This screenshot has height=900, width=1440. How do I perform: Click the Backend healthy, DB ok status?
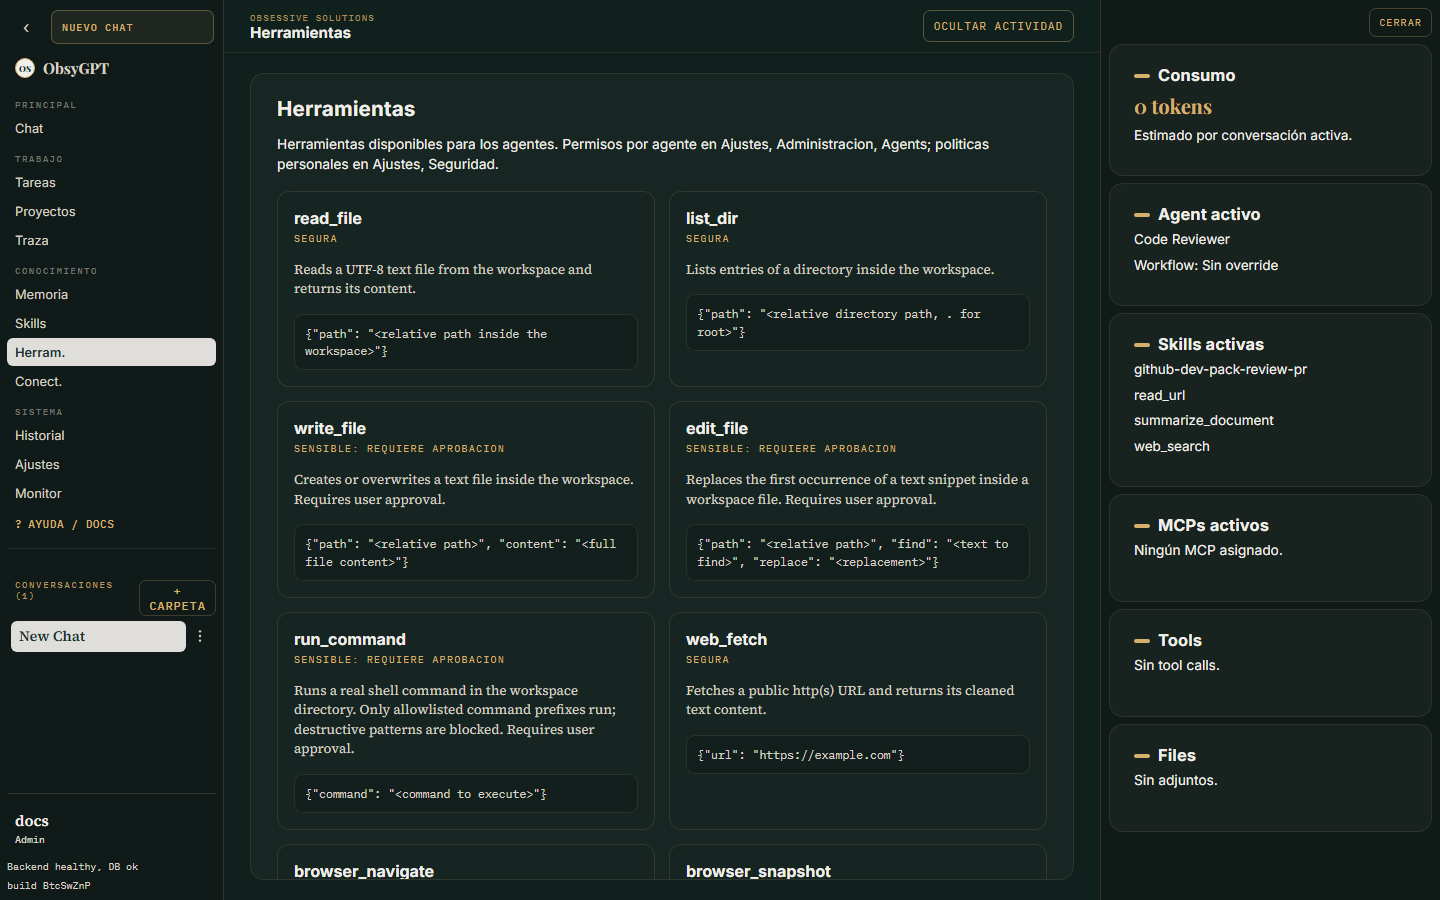click(72, 867)
